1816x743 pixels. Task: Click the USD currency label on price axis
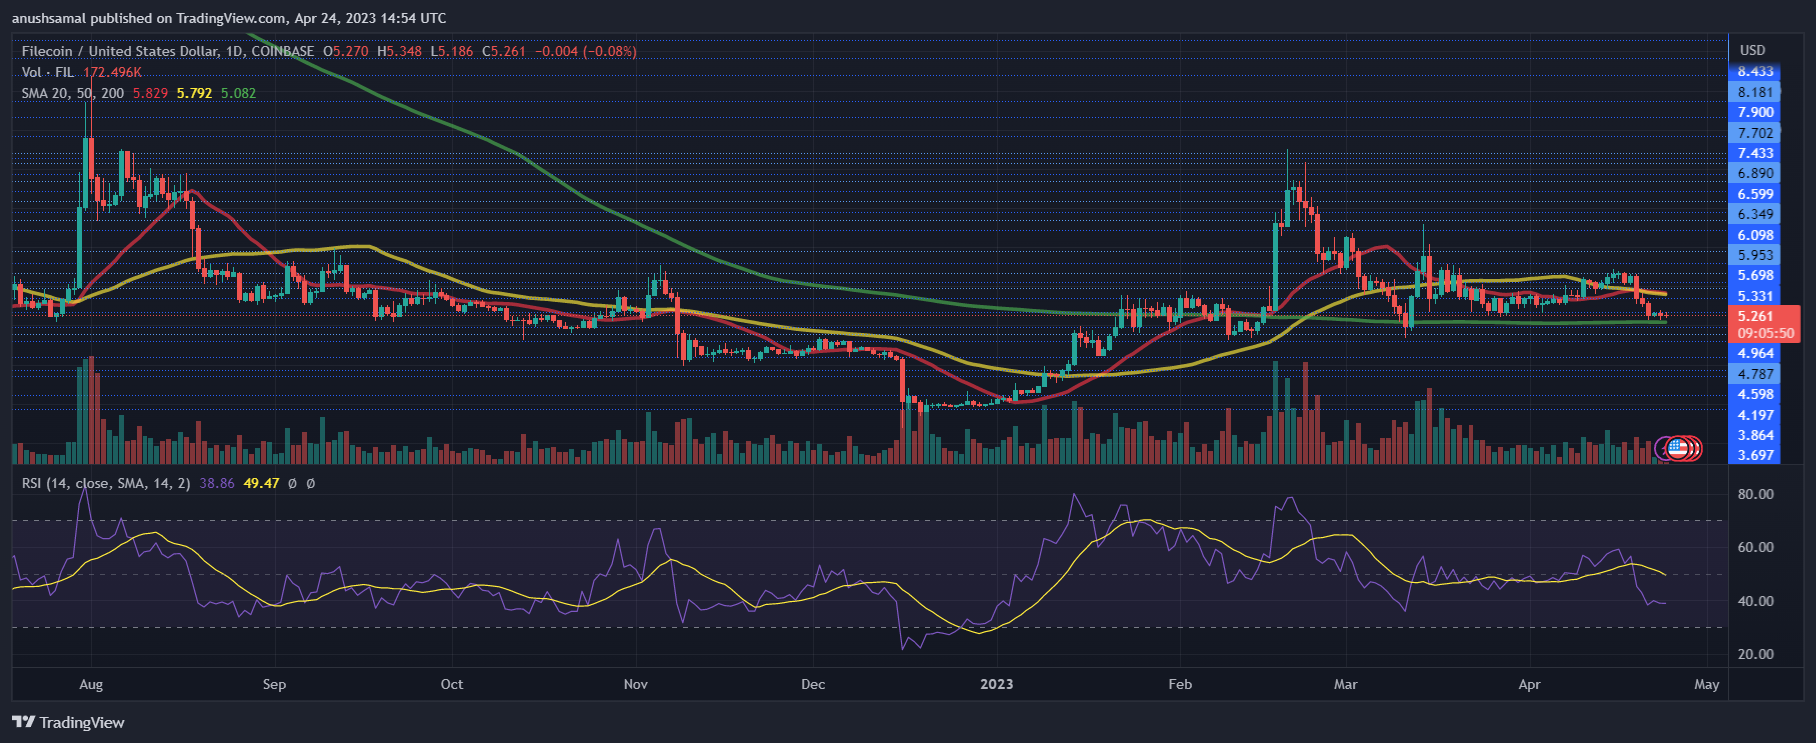pyautogui.click(x=1752, y=50)
